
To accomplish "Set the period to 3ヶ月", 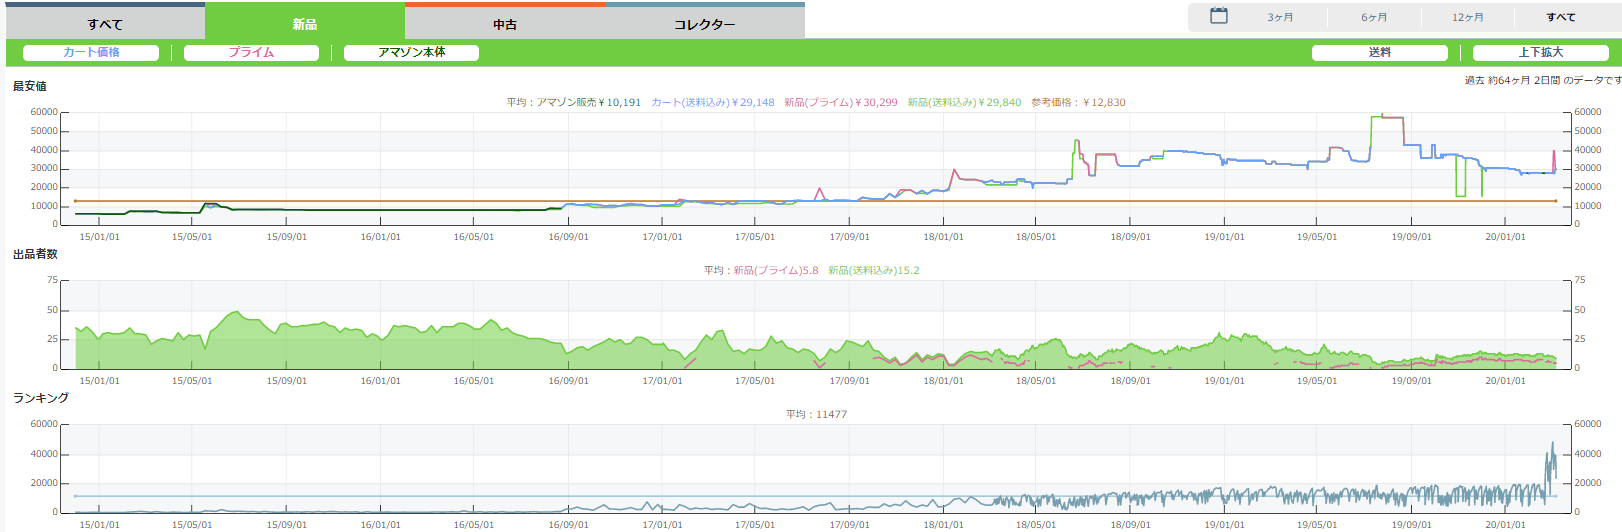I will pyautogui.click(x=1280, y=17).
